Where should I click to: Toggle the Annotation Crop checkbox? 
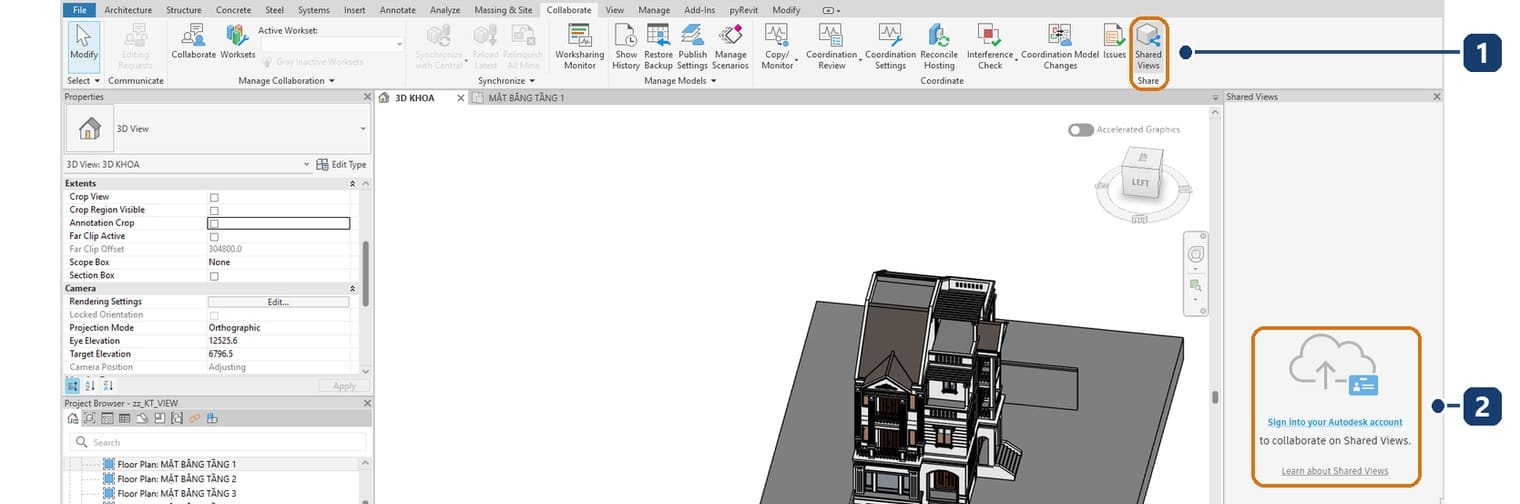click(214, 223)
